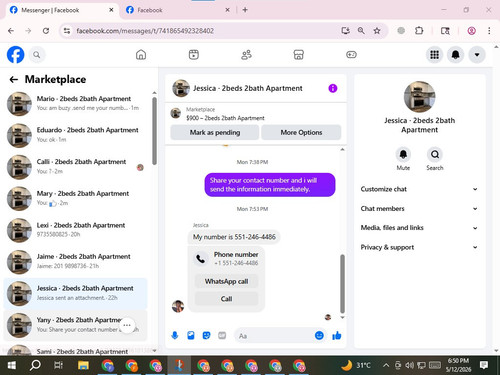Open the Facebook menu grid icon
The width and height of the screenshot is (500, 375).
[x=434, y=55]
